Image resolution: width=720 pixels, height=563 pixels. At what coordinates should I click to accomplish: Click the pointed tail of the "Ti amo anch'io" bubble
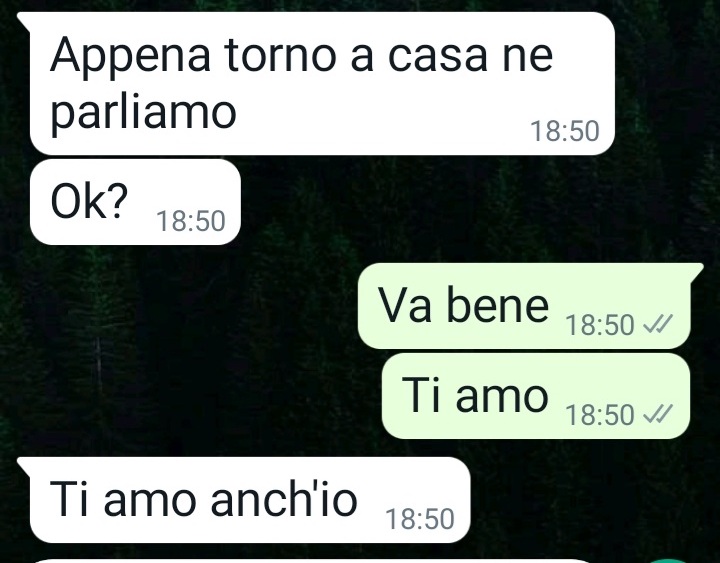pos(23,467)
